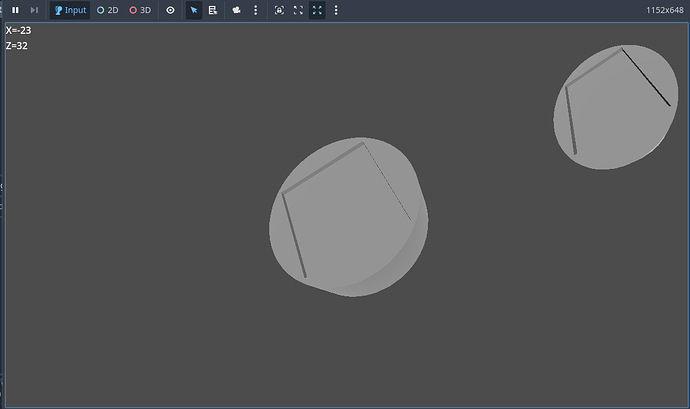The width and height of the screenshot is (690, 409).
Task: Click the 1152x648 resolution label
Action: [x=665, y=10]
